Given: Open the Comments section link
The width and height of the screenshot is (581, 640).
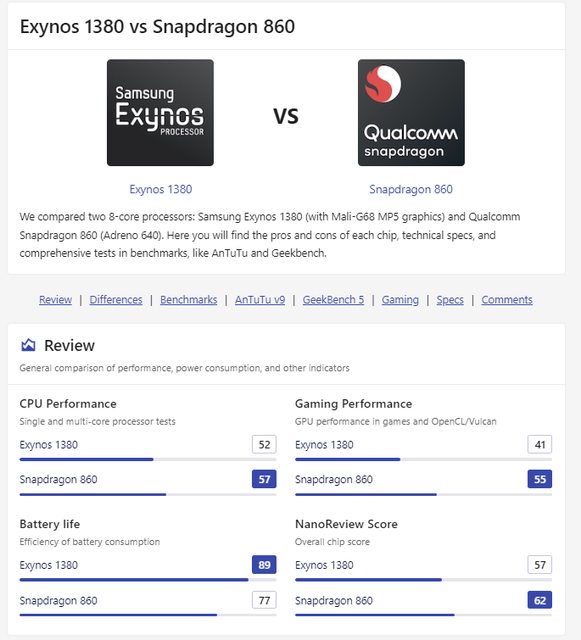Looking at the screenshot, I should click(x=507, y=300).
